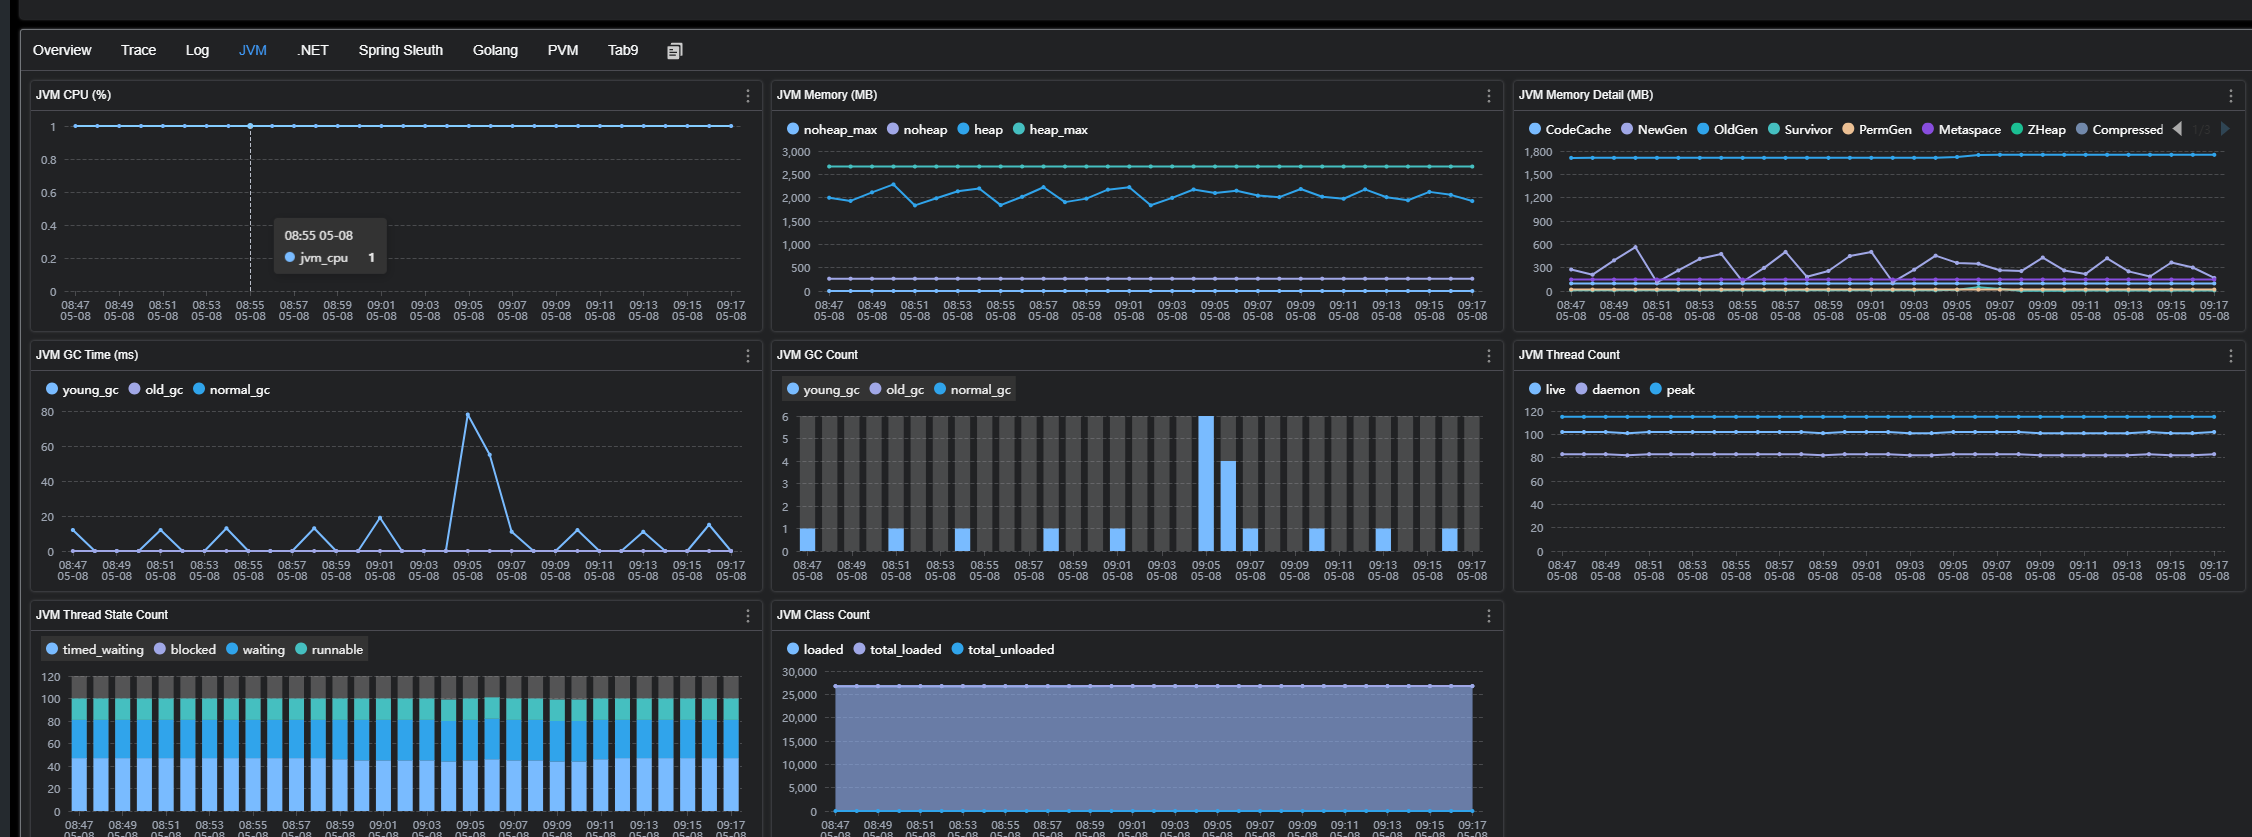Toggle daemon series in JVM Thread Count

coord(1607,390)
